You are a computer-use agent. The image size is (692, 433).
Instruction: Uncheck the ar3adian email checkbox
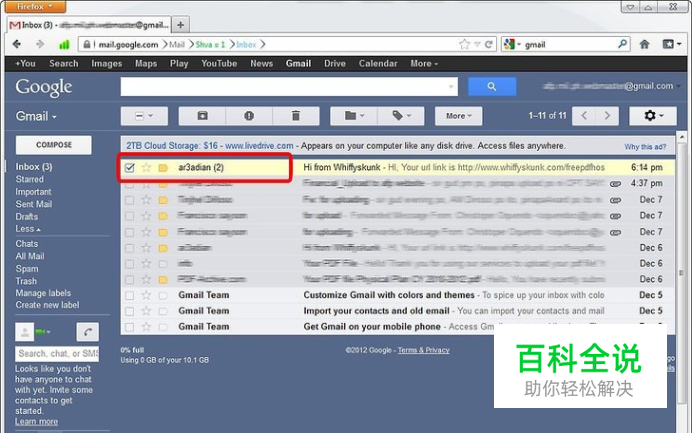pos(129,168)
